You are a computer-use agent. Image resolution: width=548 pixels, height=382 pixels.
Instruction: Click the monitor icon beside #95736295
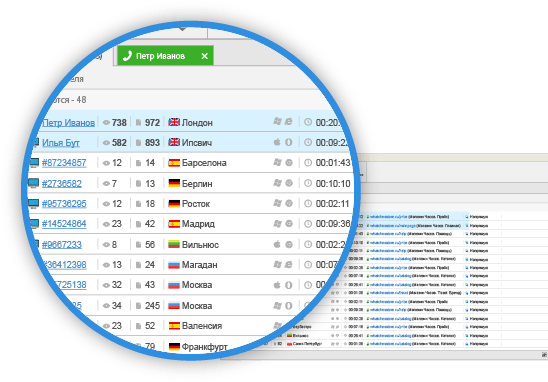coord(34,203)
